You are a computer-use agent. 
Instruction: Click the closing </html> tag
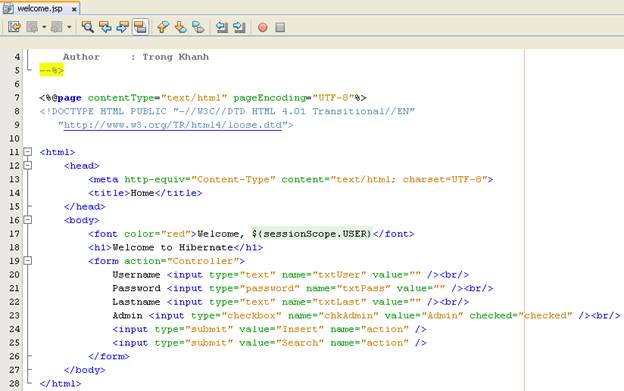pos(60,383)
